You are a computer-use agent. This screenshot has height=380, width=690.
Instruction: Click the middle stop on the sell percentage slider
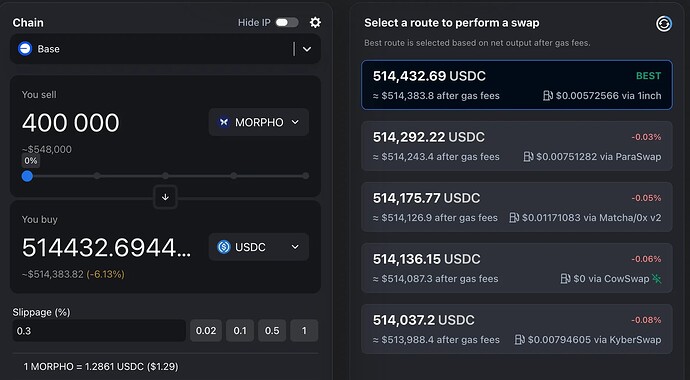165,176
